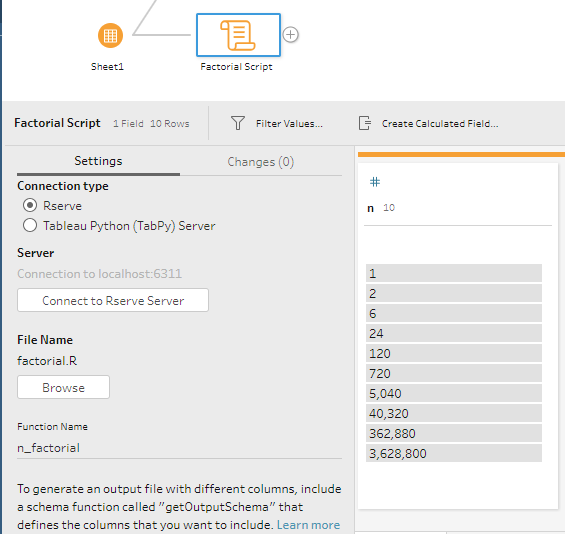Select the Sheet1 input step icon
This screenshot has width=565, height=534.
click(x=110, y=35)
